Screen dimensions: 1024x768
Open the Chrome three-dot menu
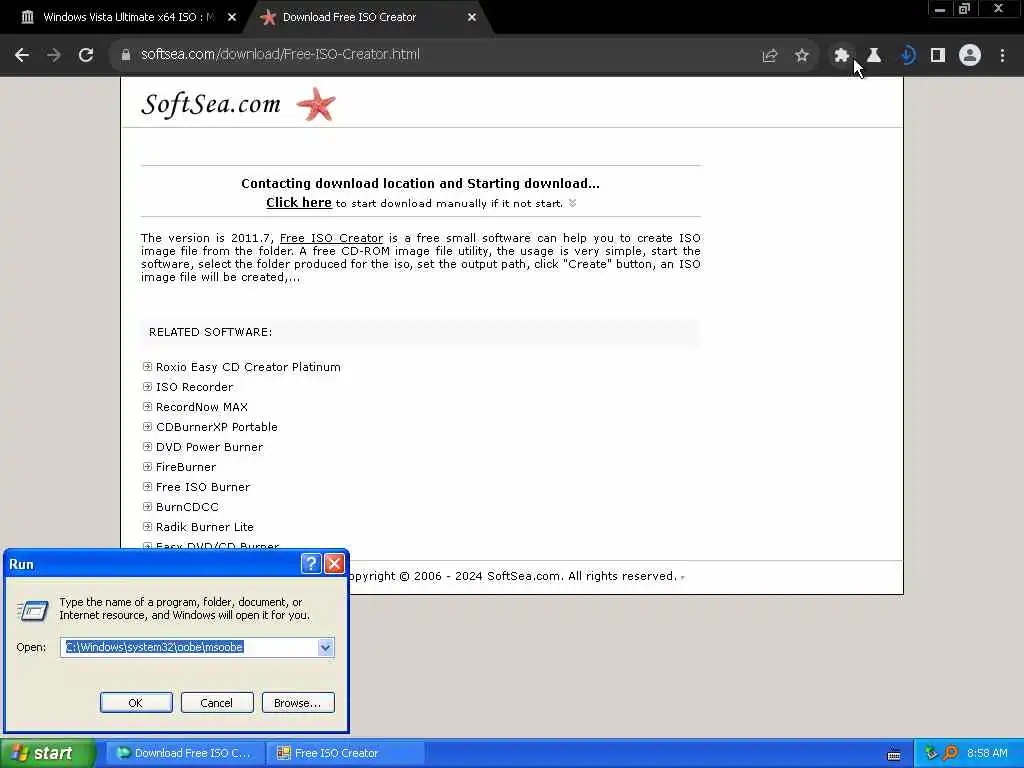pos(1002,56)
